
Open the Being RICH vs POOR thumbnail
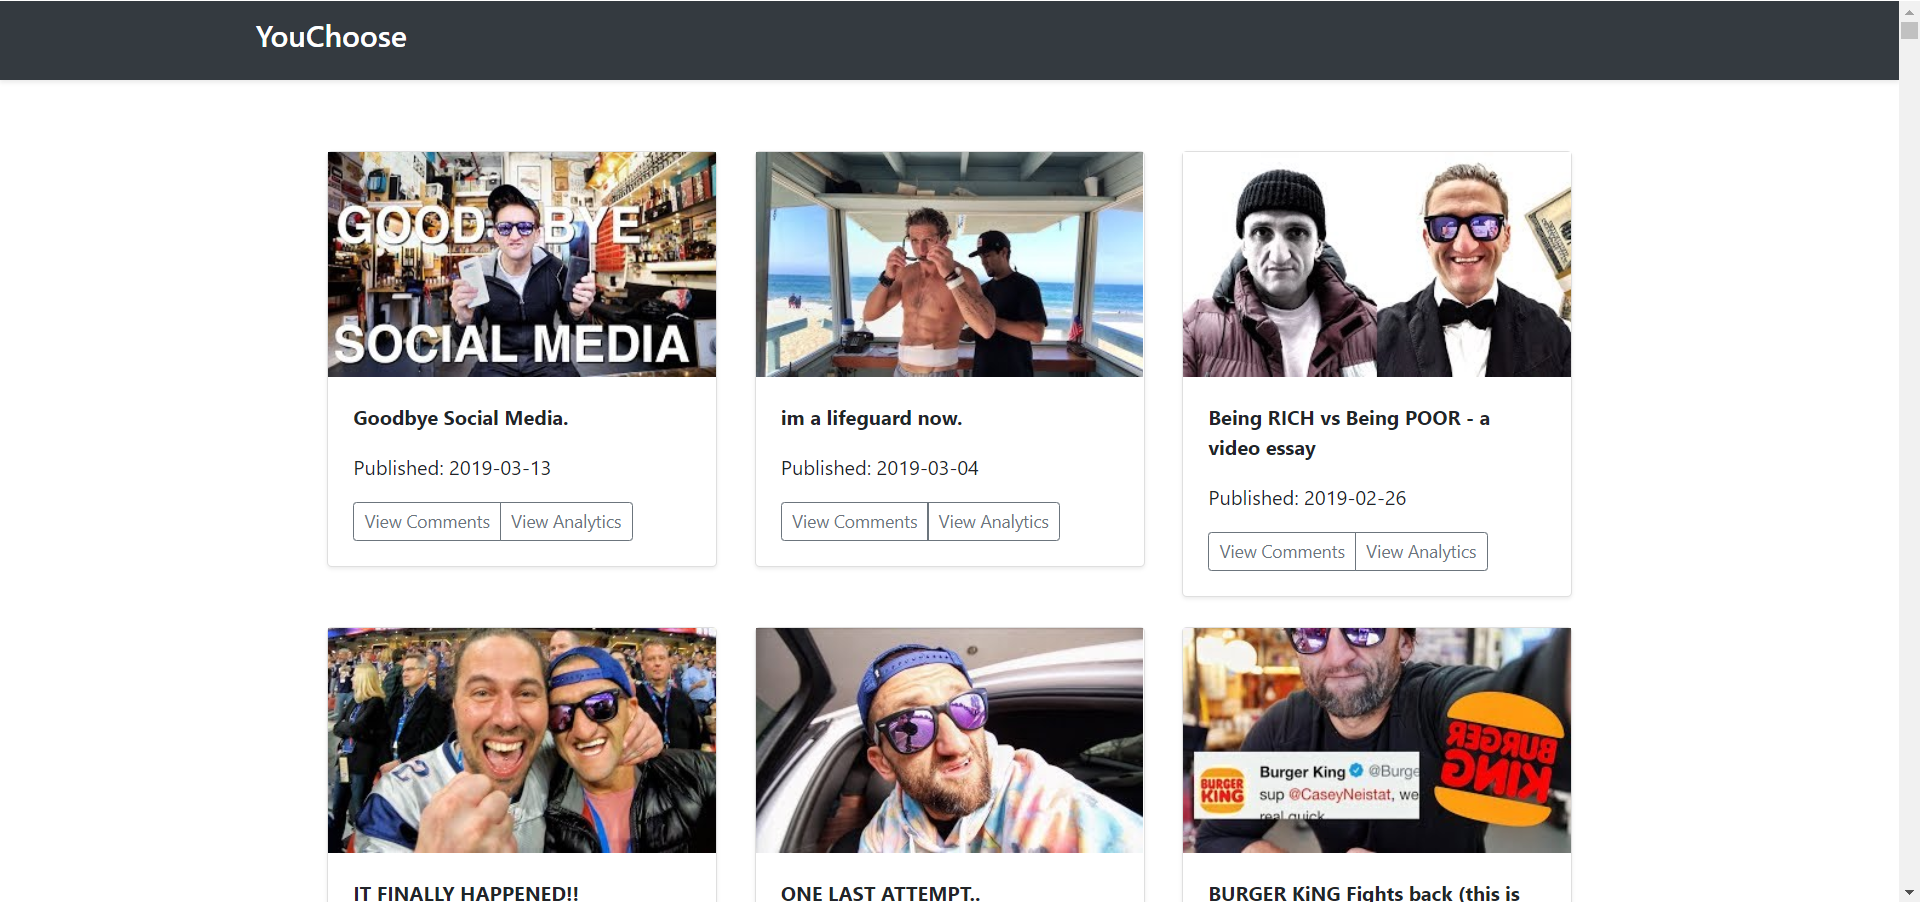coord(1377,264)
